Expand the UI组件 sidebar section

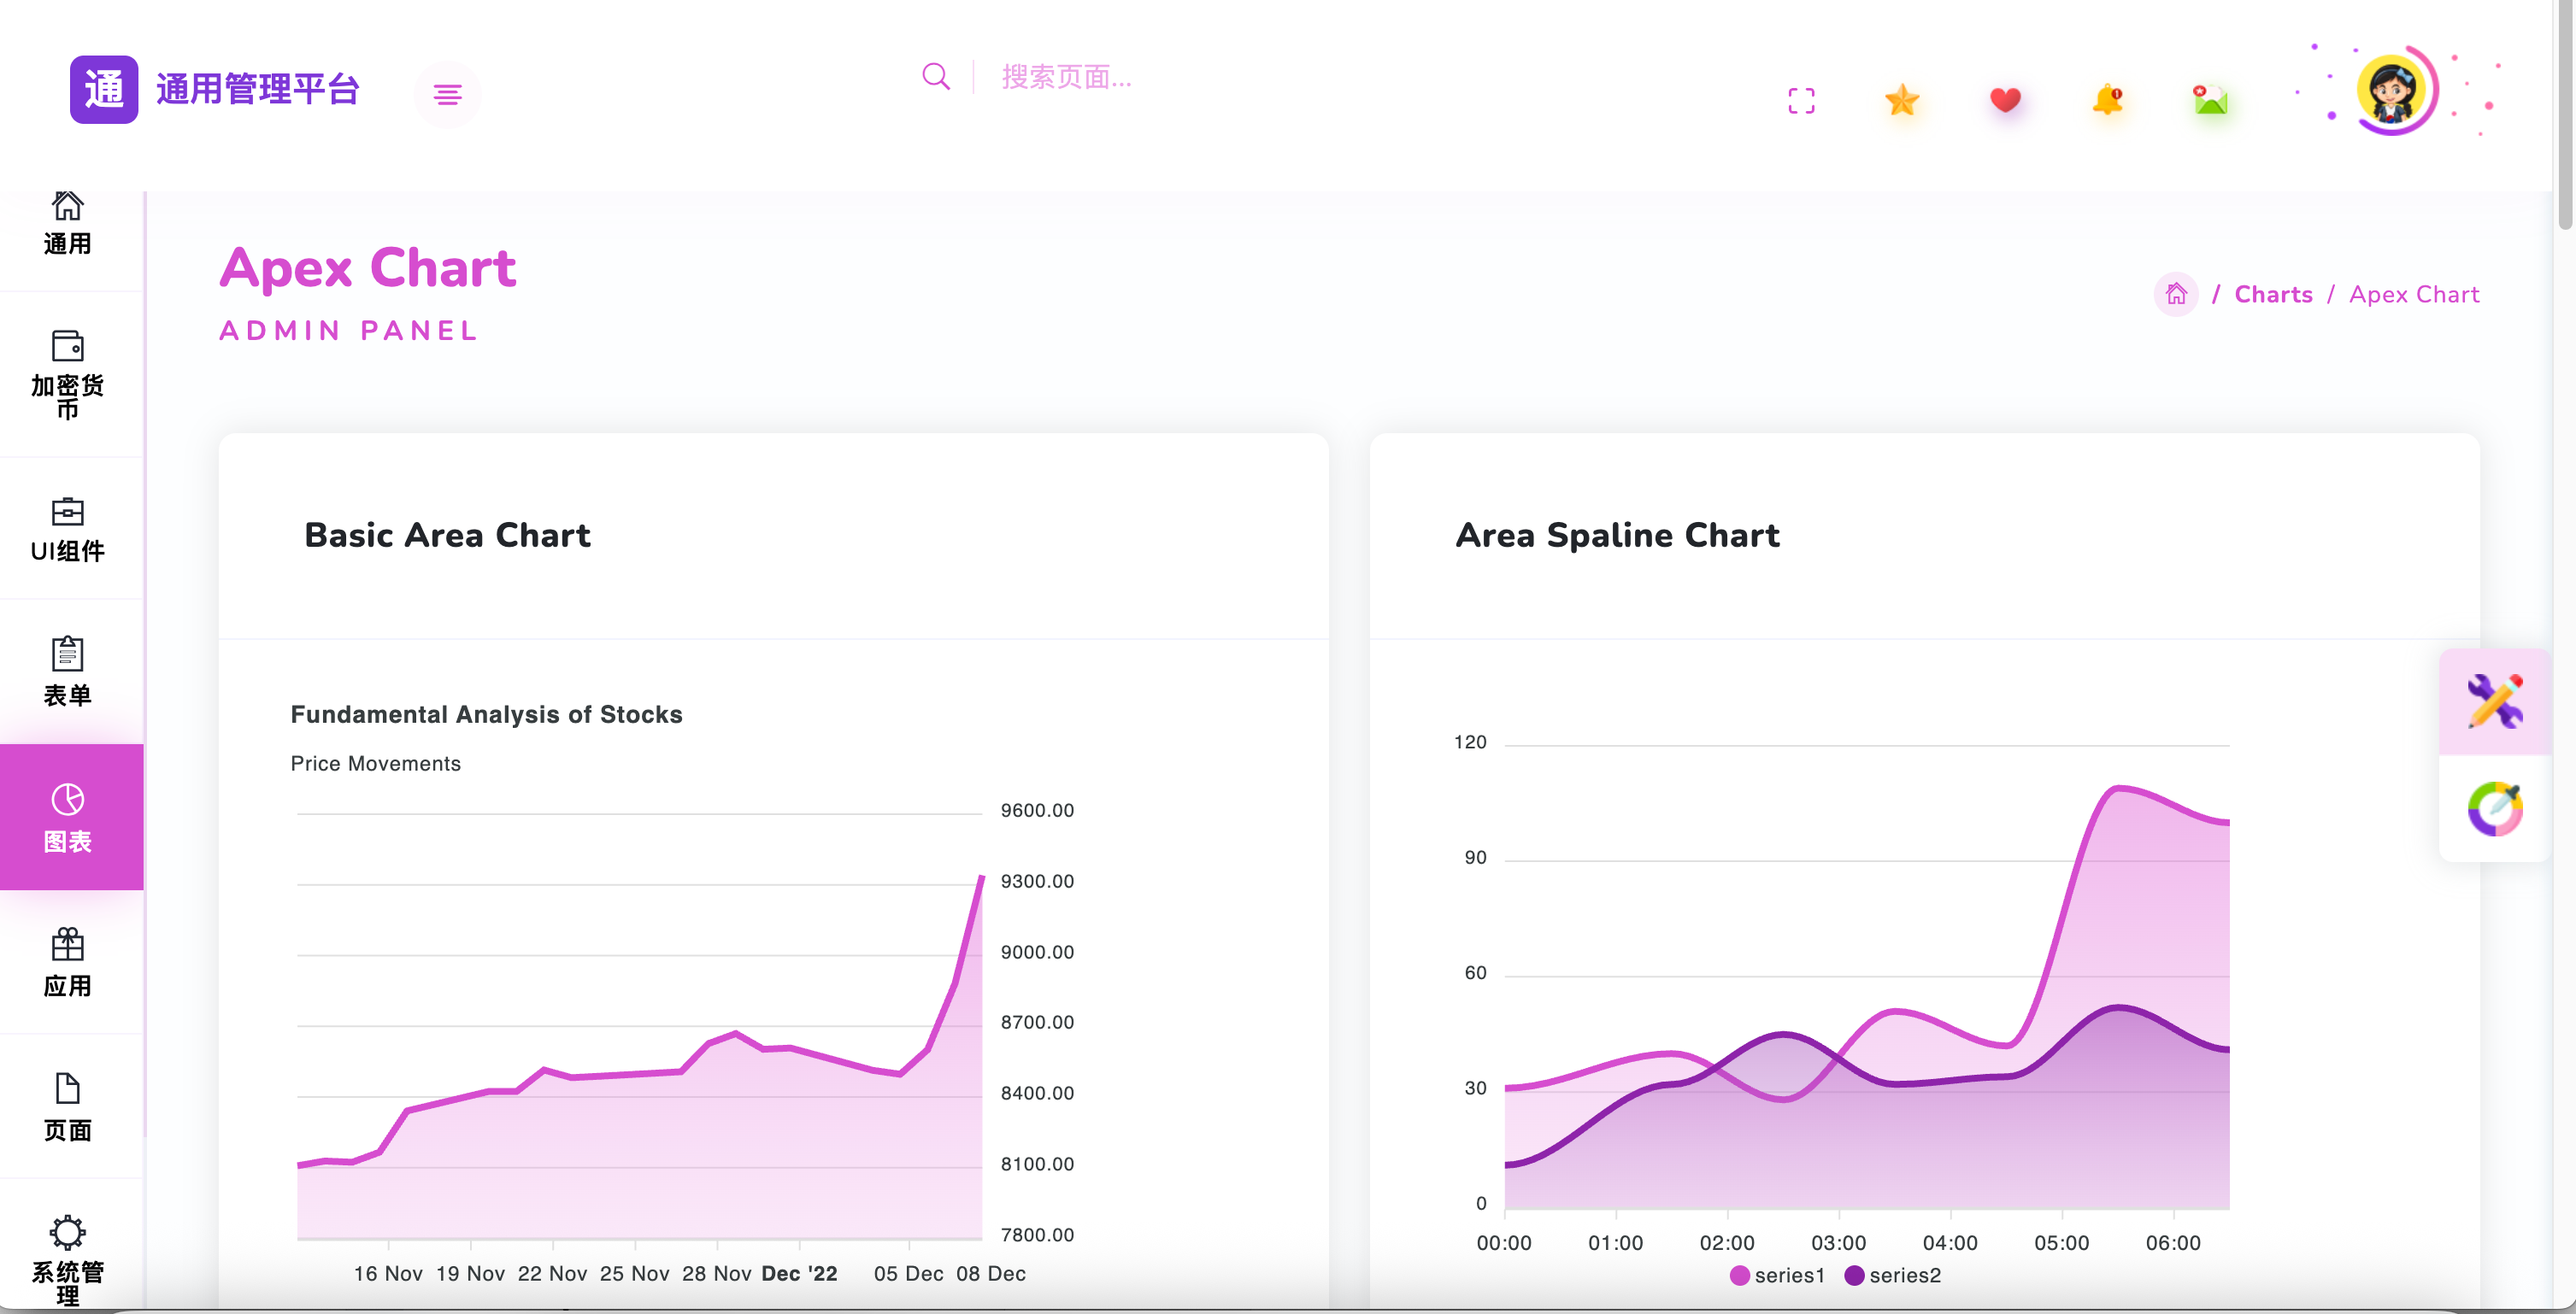[x=68, y=529]
